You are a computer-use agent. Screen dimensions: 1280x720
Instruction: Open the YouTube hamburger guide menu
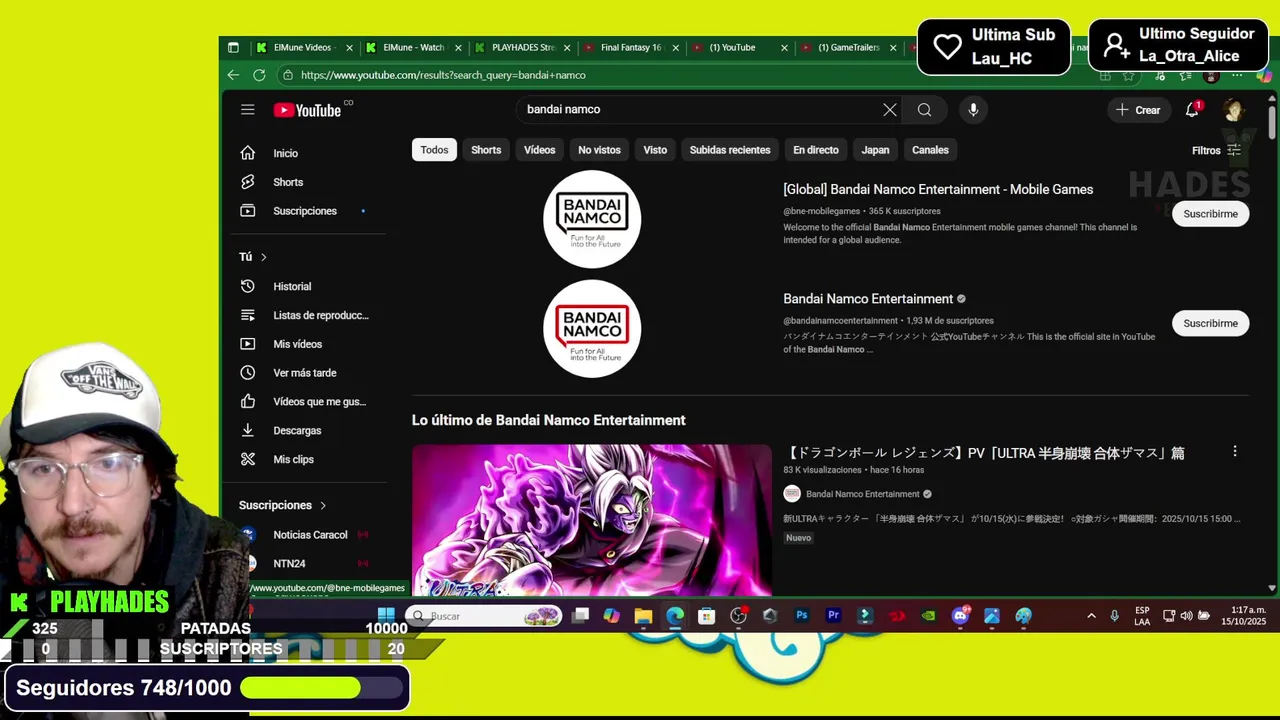[x=247, y=110]
